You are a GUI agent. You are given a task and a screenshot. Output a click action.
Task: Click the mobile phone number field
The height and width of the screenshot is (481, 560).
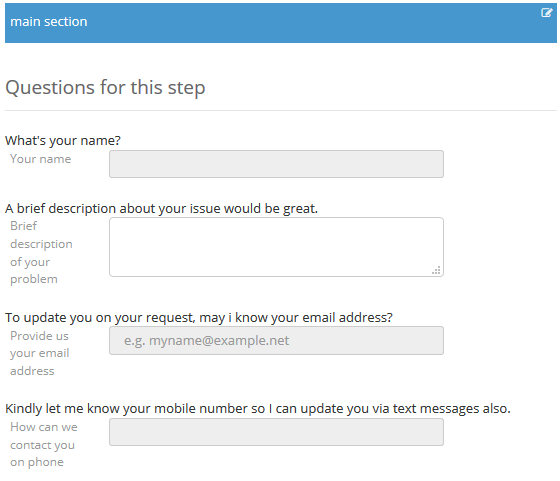pos(276,432)
